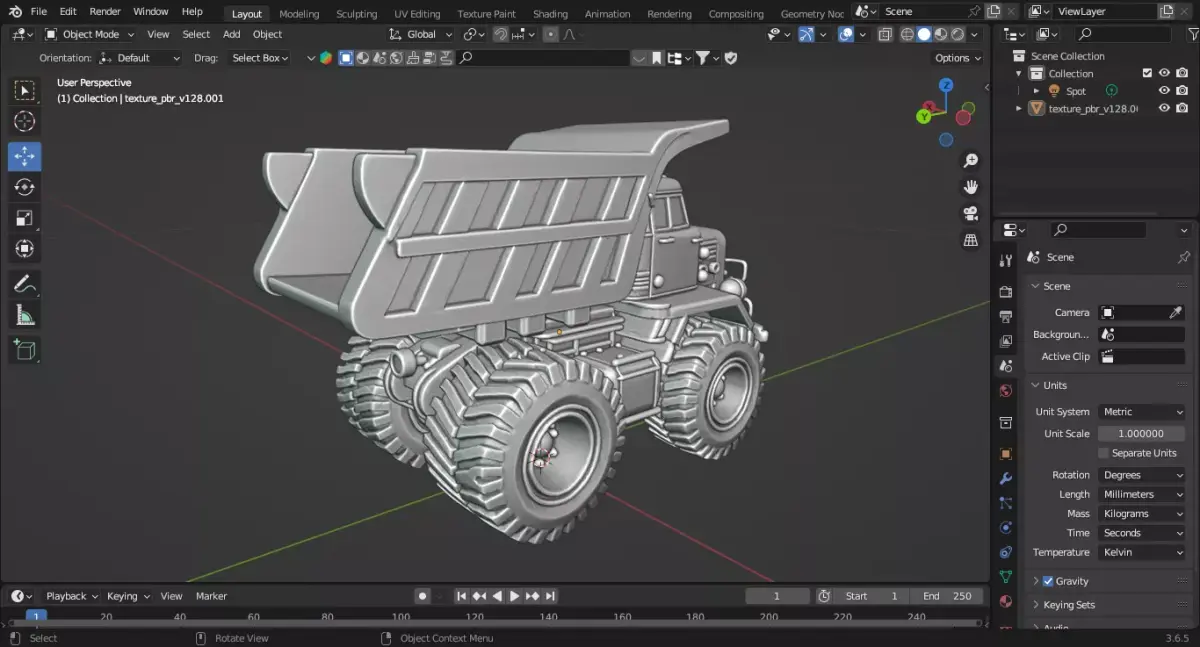Open the Output properties tab
The image size is (1200, 647).
1006,317
